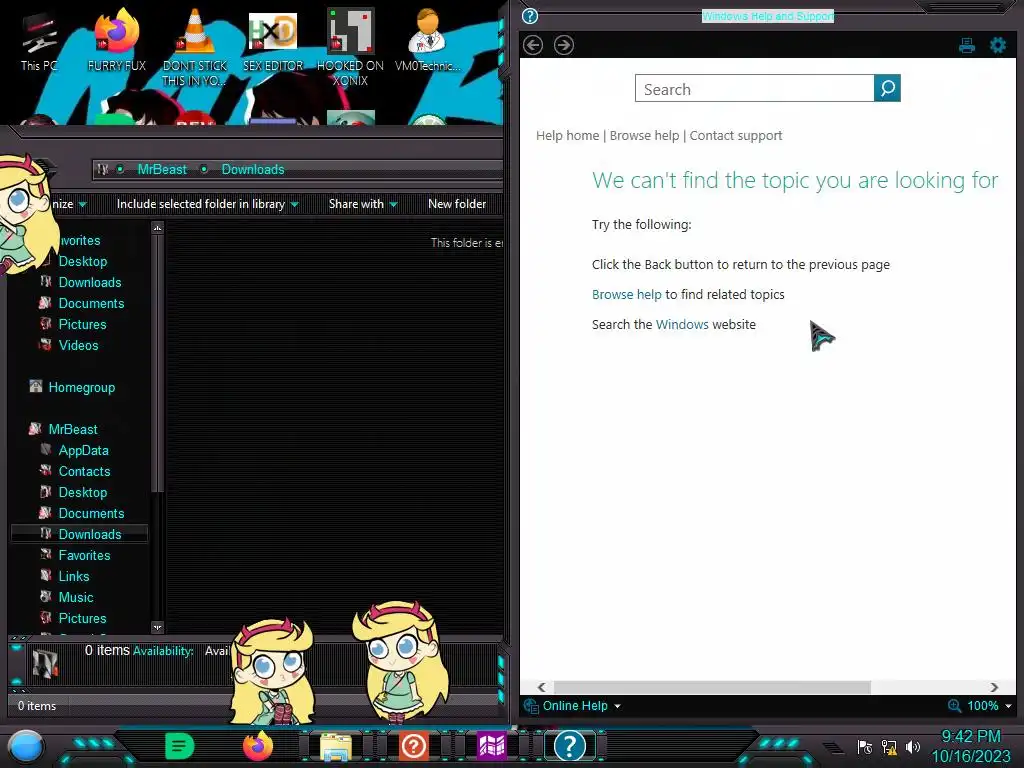Click the help window question mark icon
This screenshot has width=1024, height=768.
click(x=530, y=16)
